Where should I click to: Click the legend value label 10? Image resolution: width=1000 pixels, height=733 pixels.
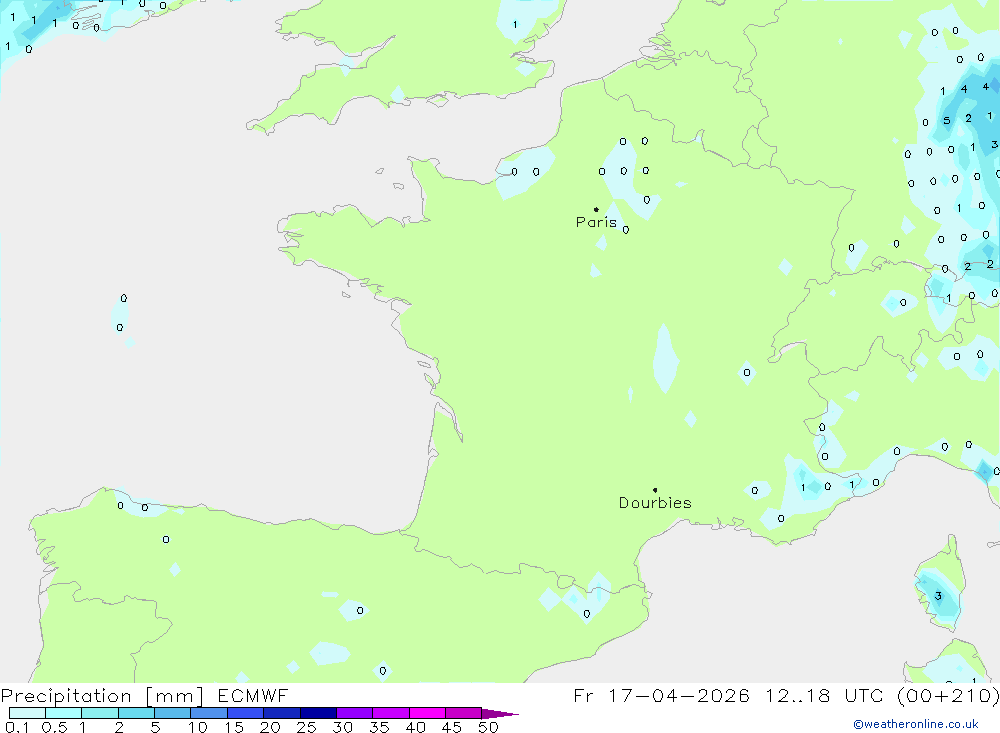click(198, 727)
